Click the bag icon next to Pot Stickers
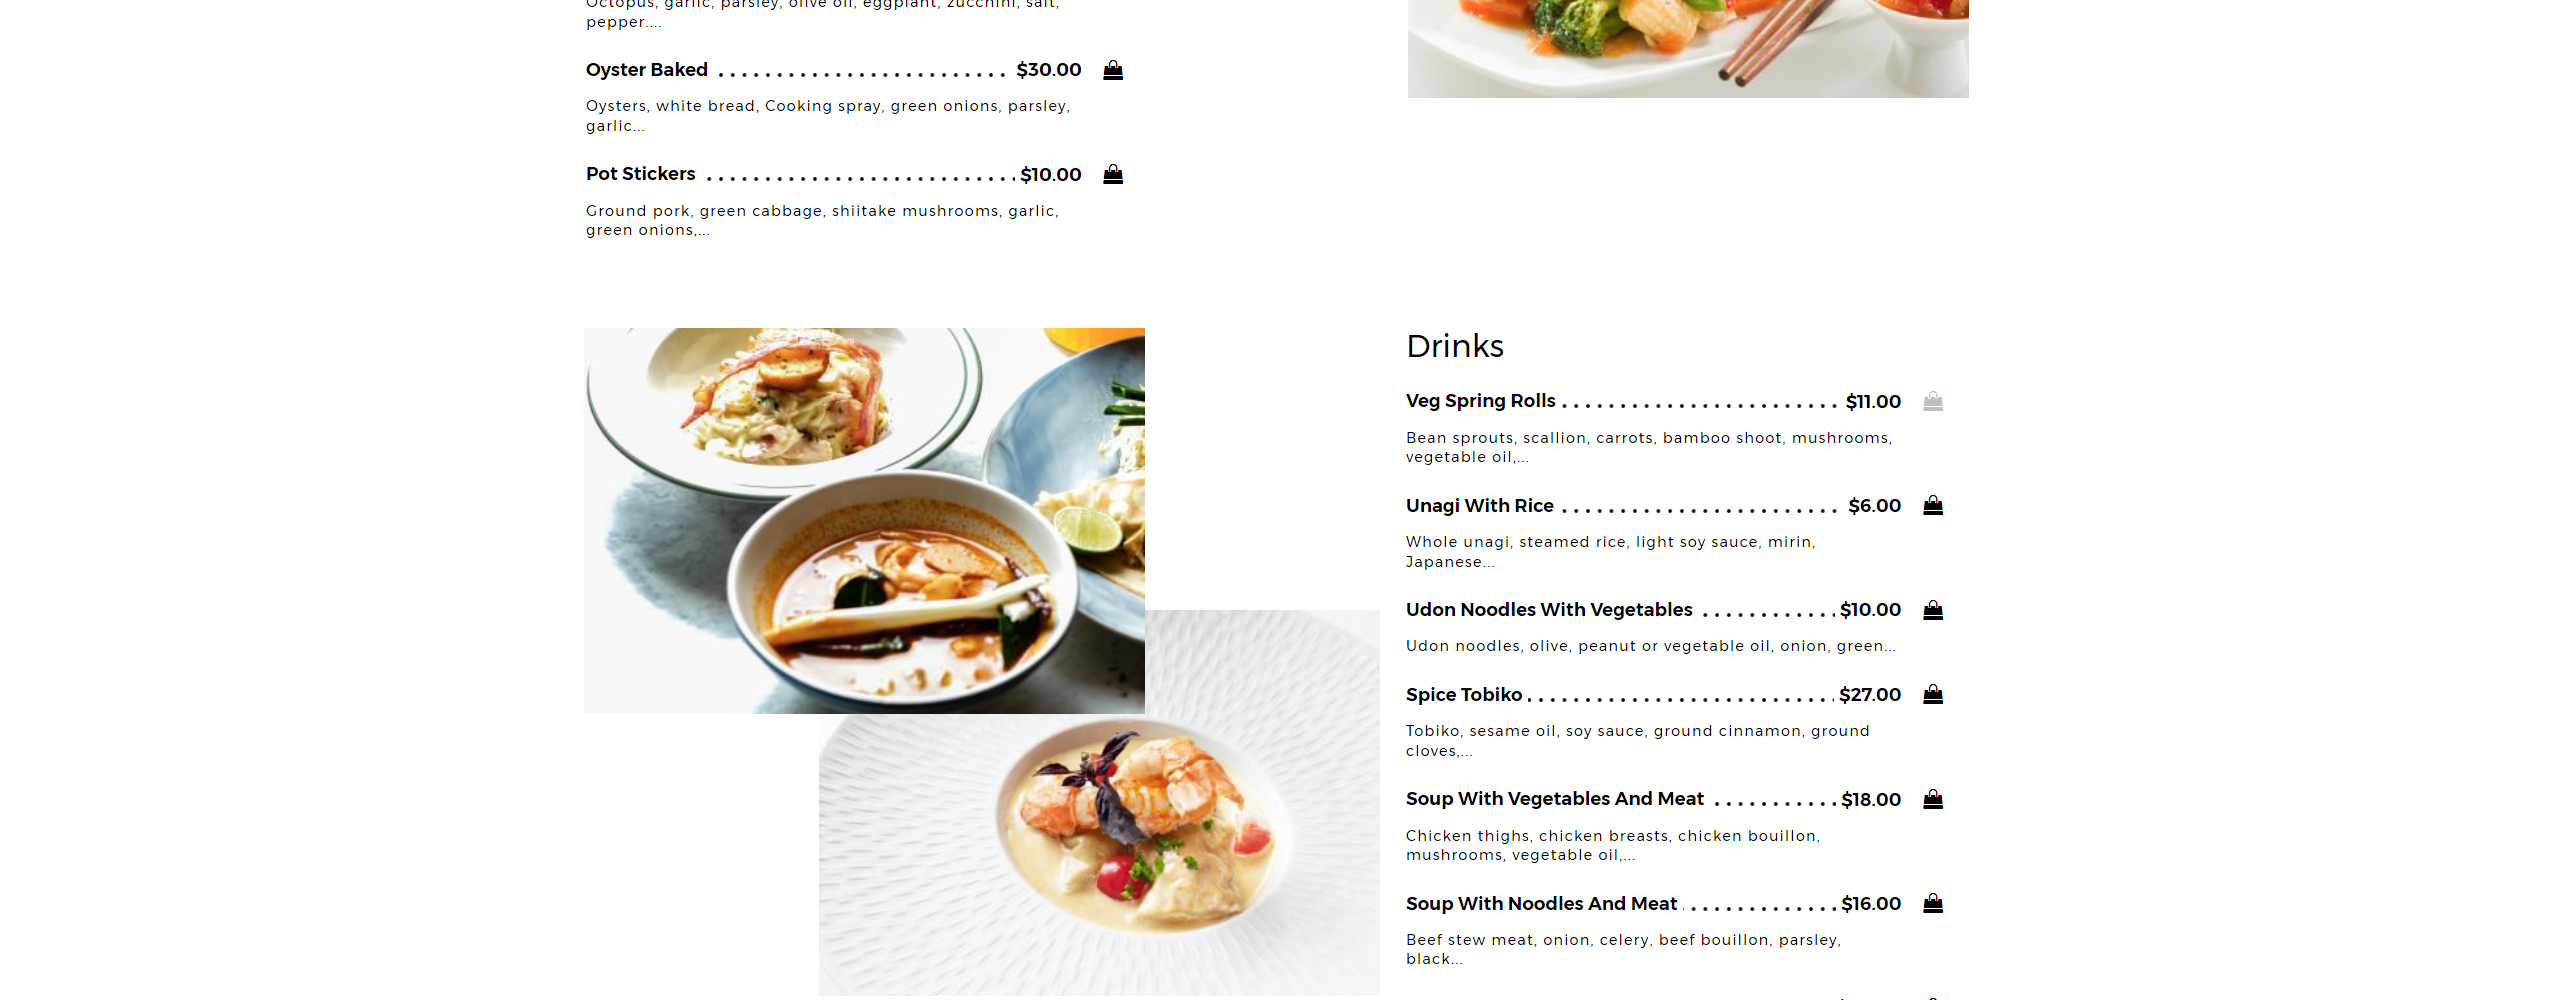This screenshot has height=1000, width=2560. [x=1113, y=175]
